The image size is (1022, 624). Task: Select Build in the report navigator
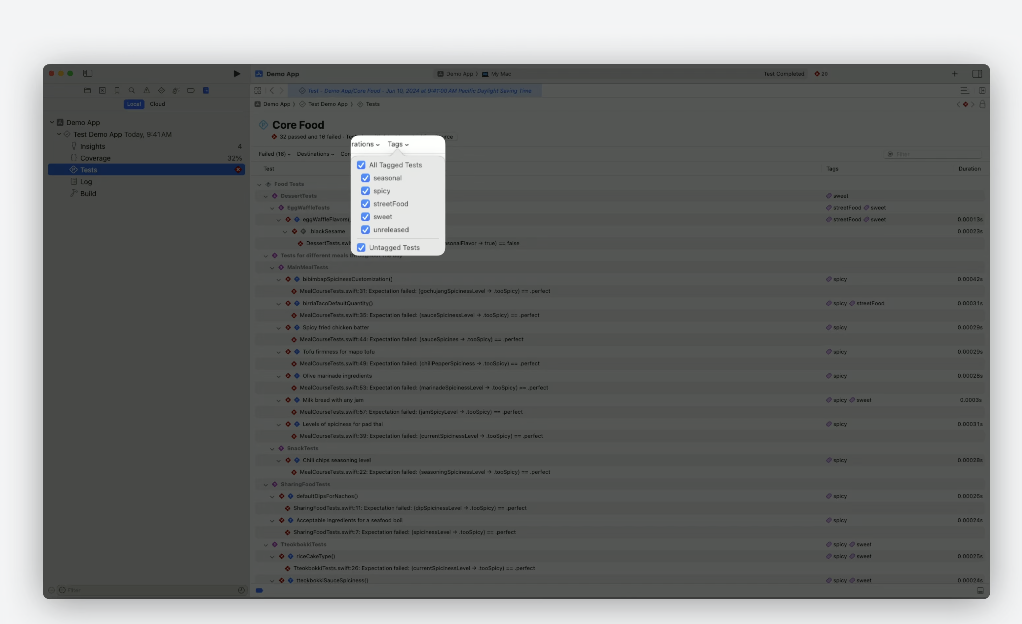(x=147, y=194)
